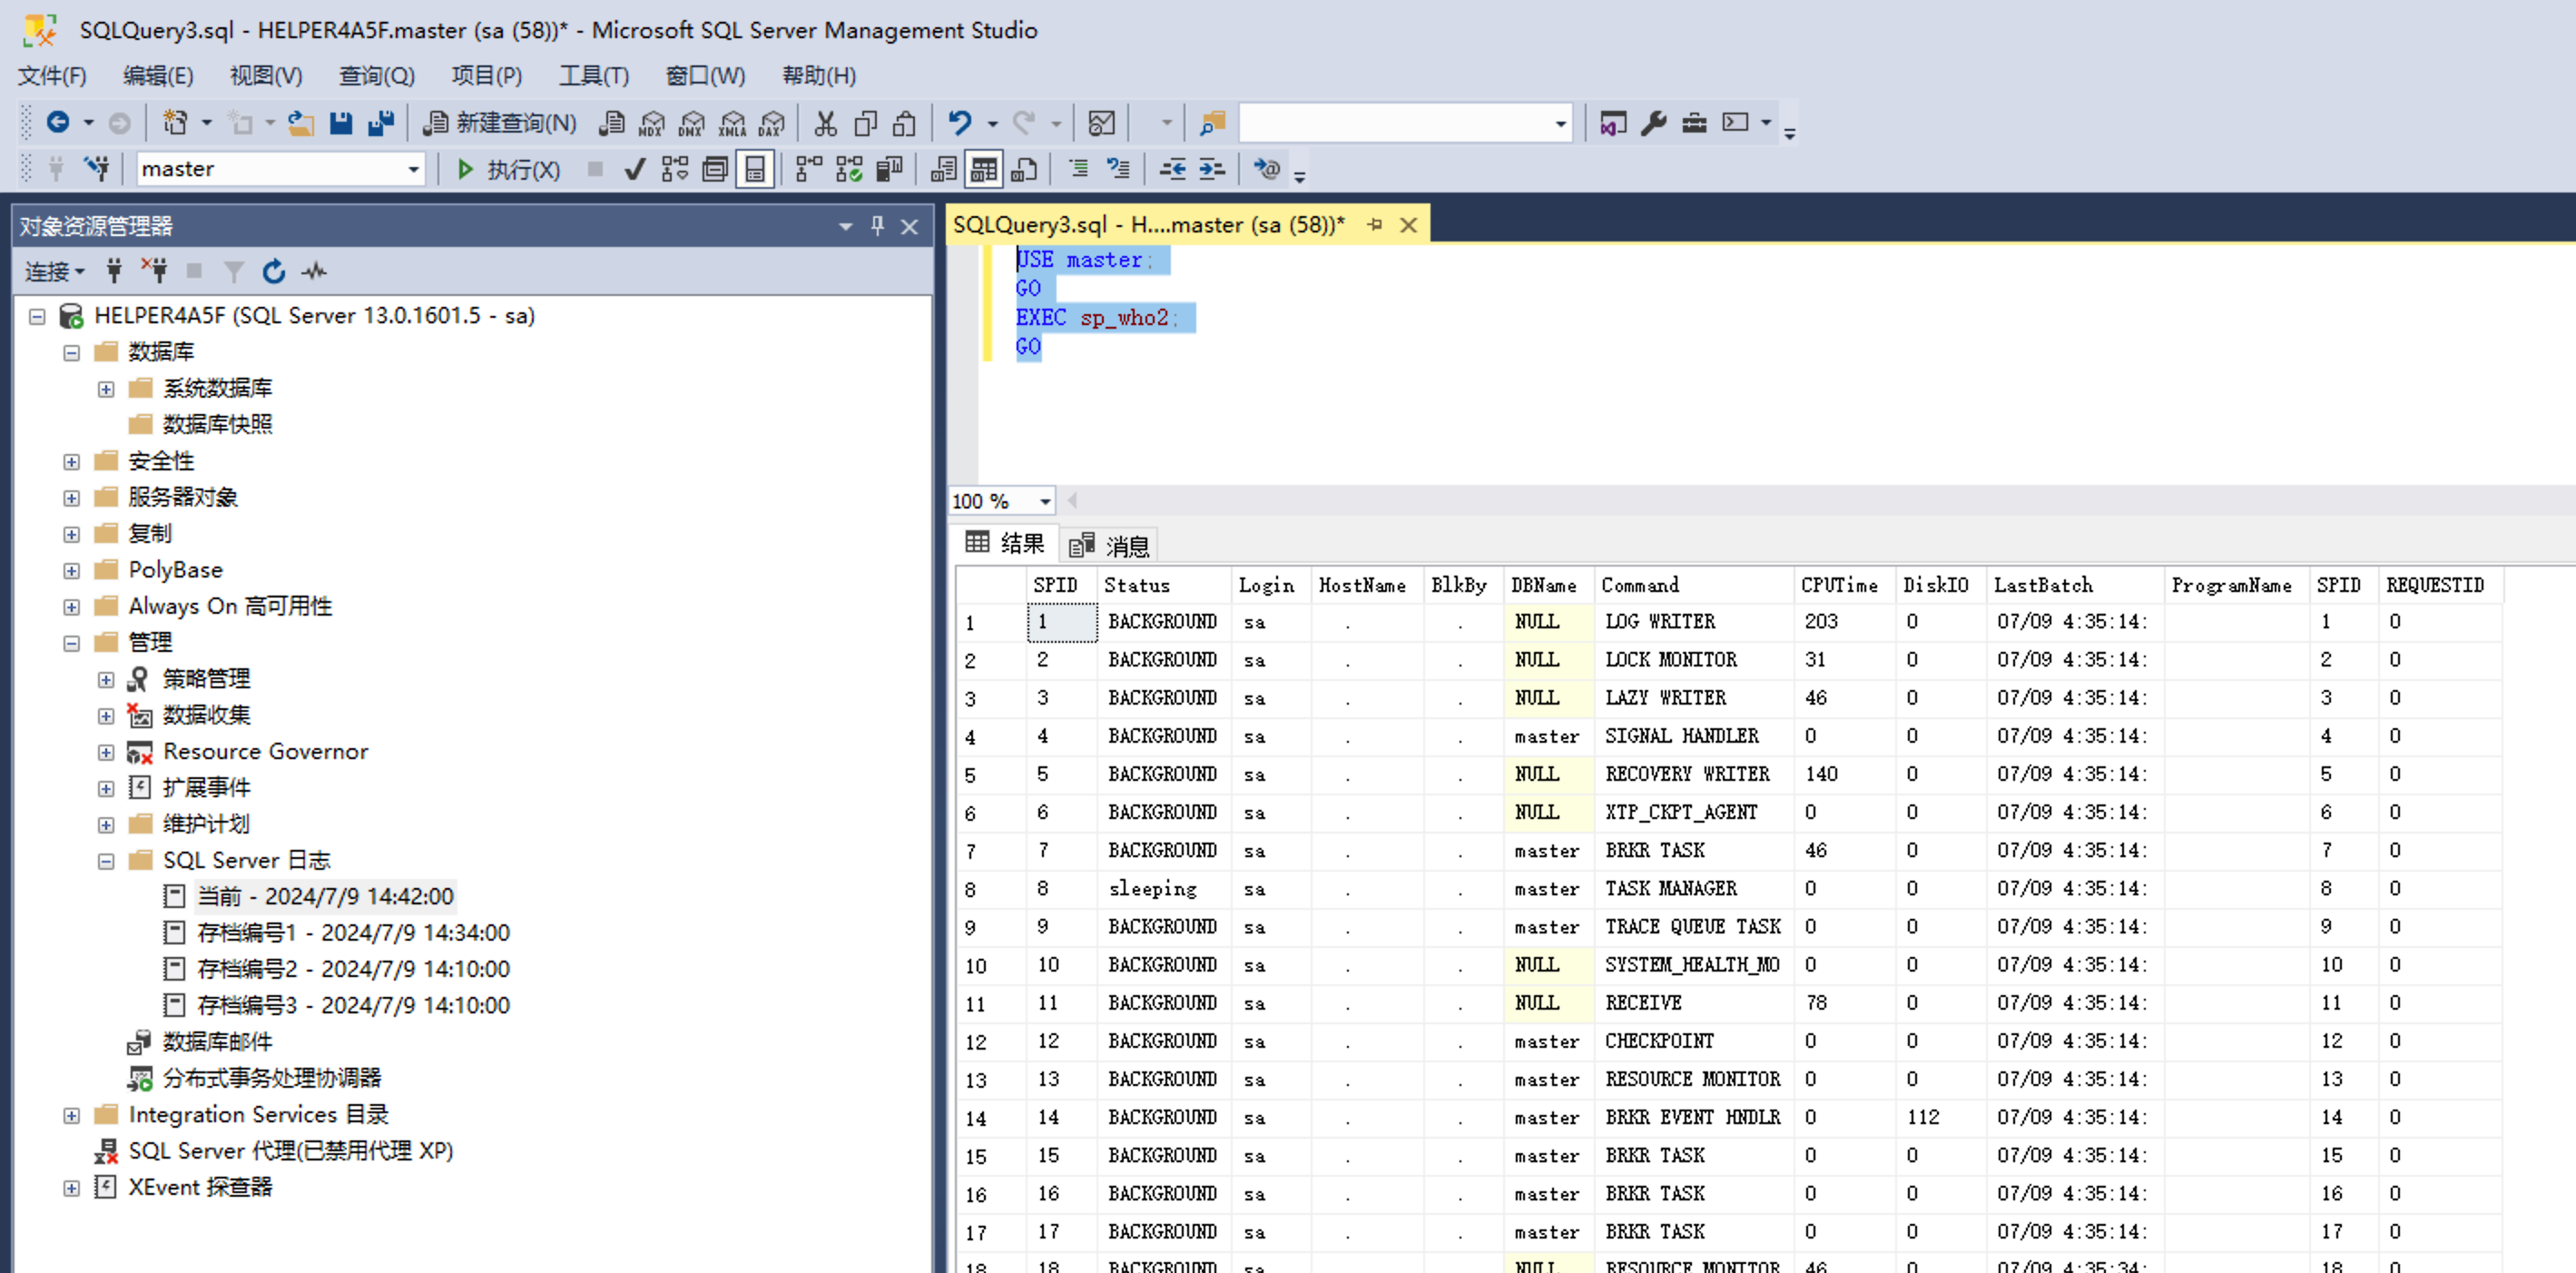This screenshot has height=1273, width=2576.
Task: Open the 查询(Q) menu
Action: 376,76
